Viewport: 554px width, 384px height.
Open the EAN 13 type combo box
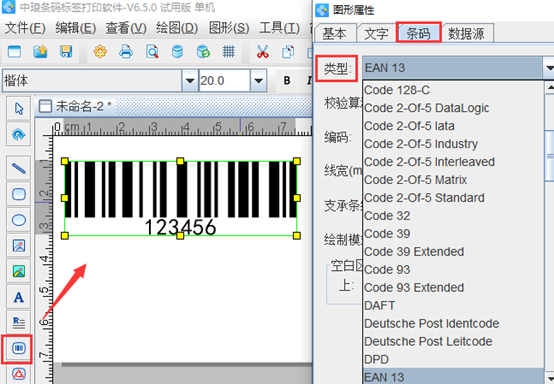click(x=458, y=67)
